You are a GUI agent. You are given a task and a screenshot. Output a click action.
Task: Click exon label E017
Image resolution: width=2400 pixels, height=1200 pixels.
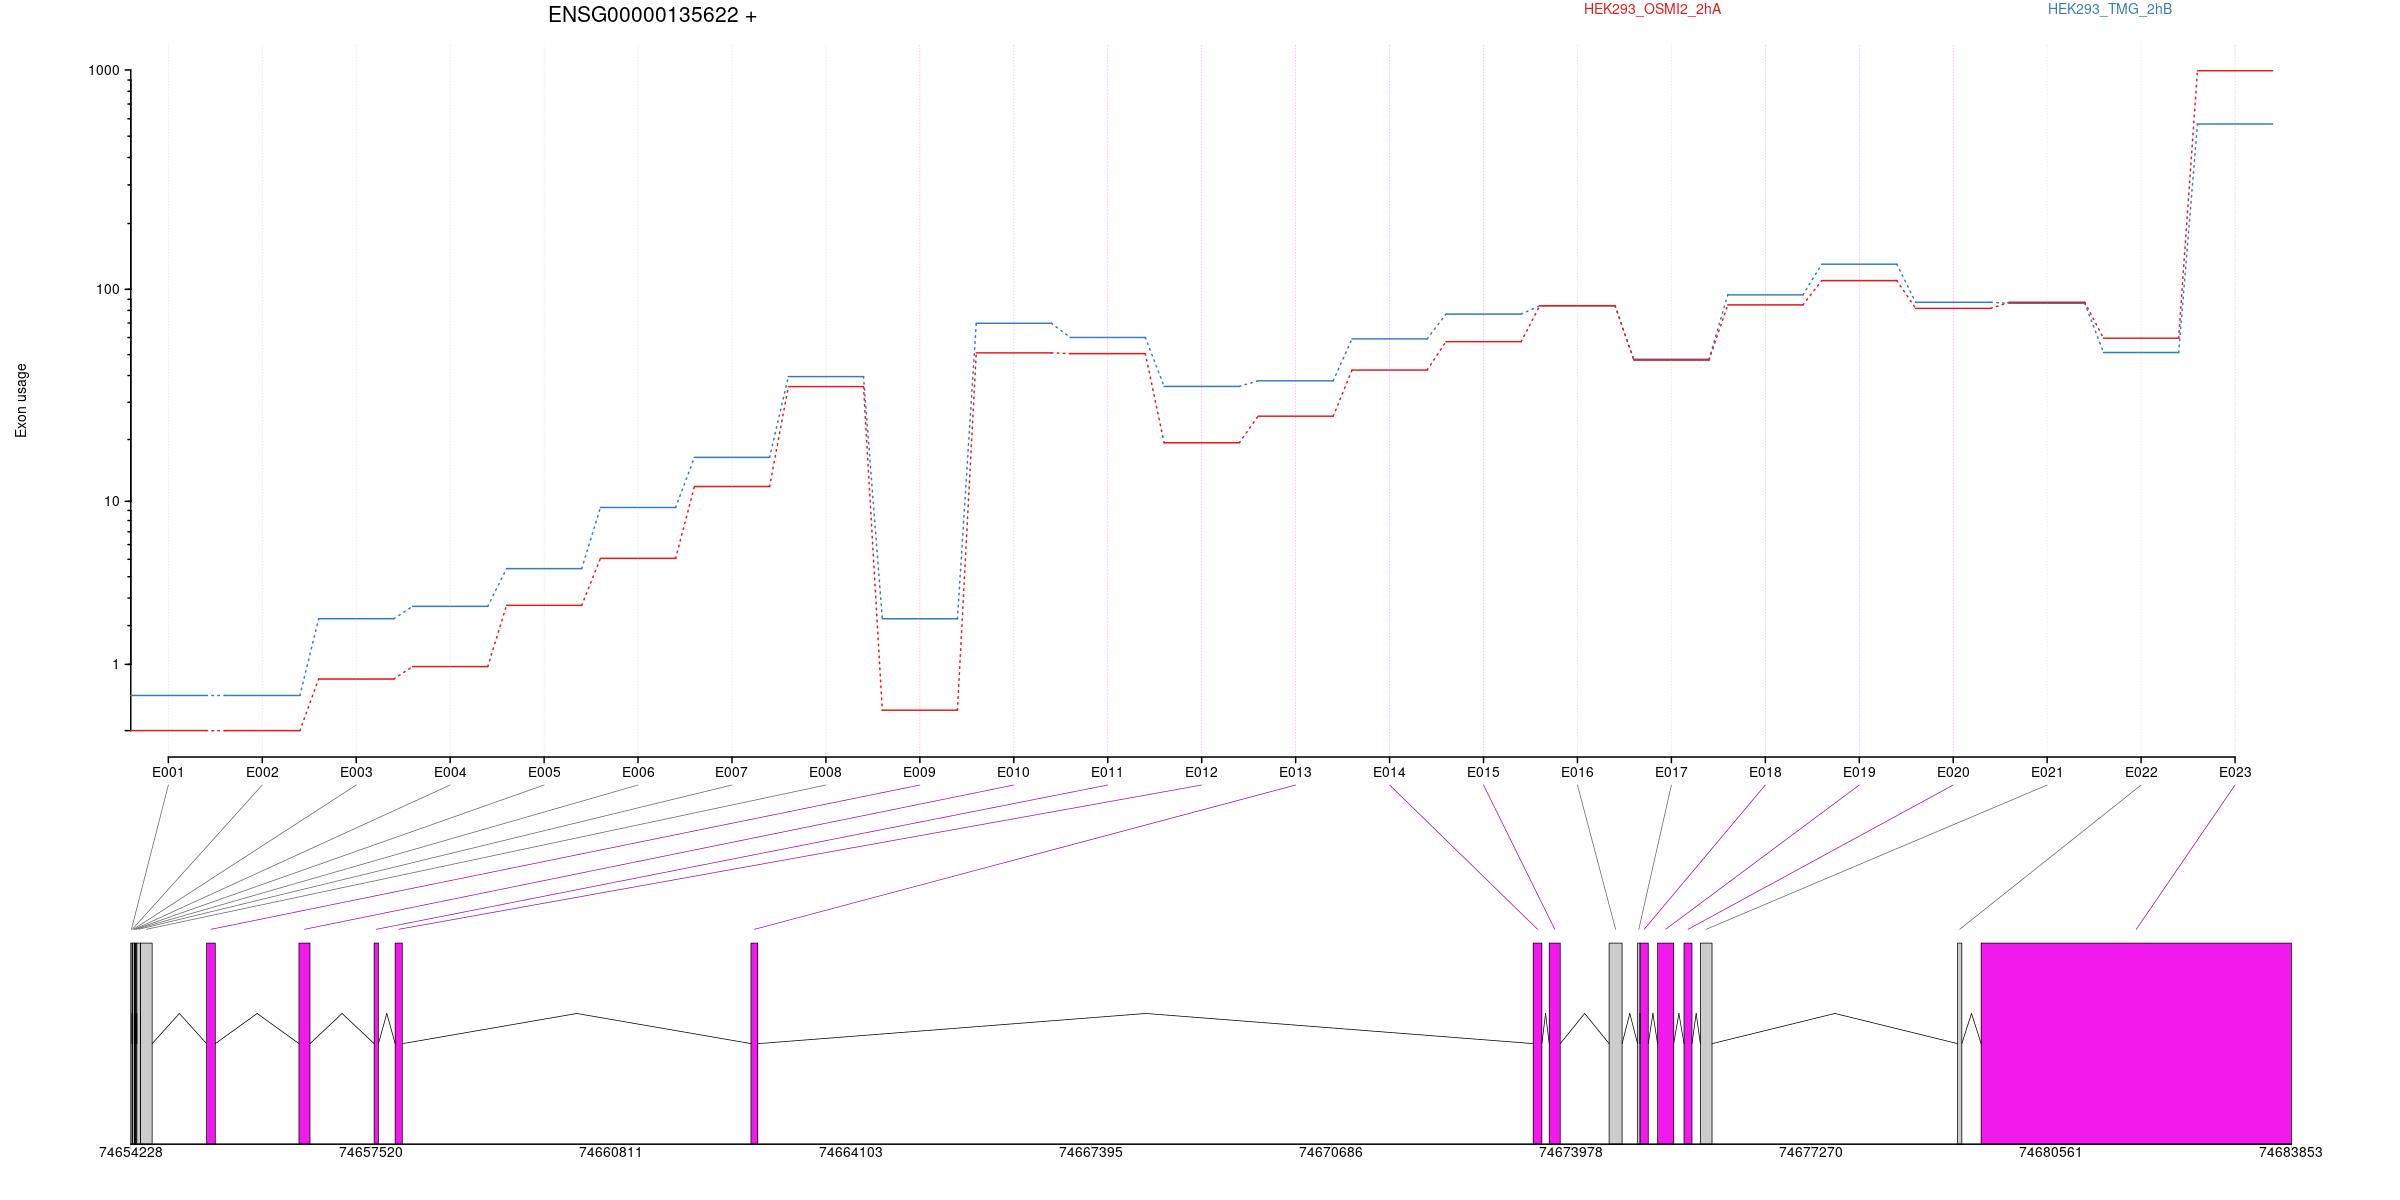click(x=1671, y=772)
